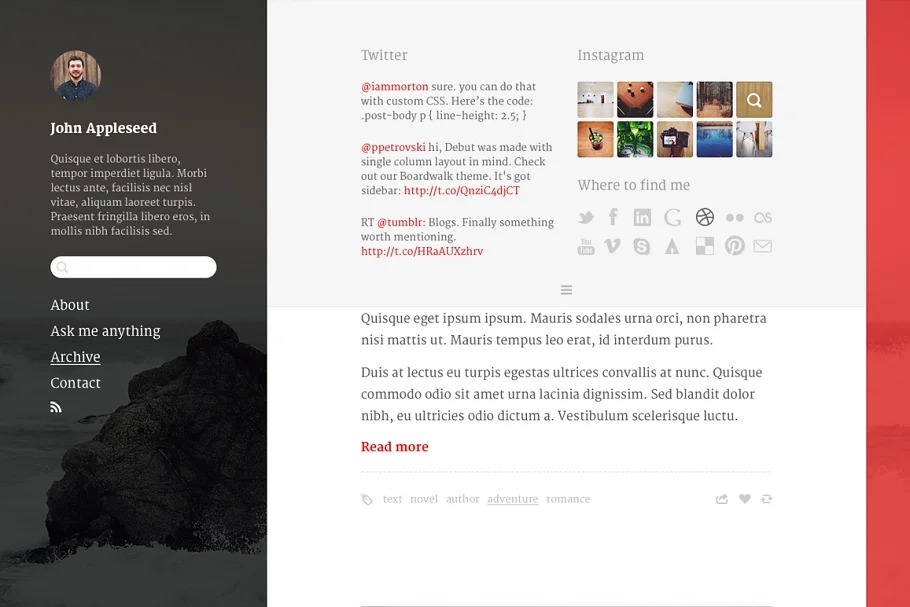Open the RSS feed icon
This screenshot has width=910, height=607.
[56, 407]
